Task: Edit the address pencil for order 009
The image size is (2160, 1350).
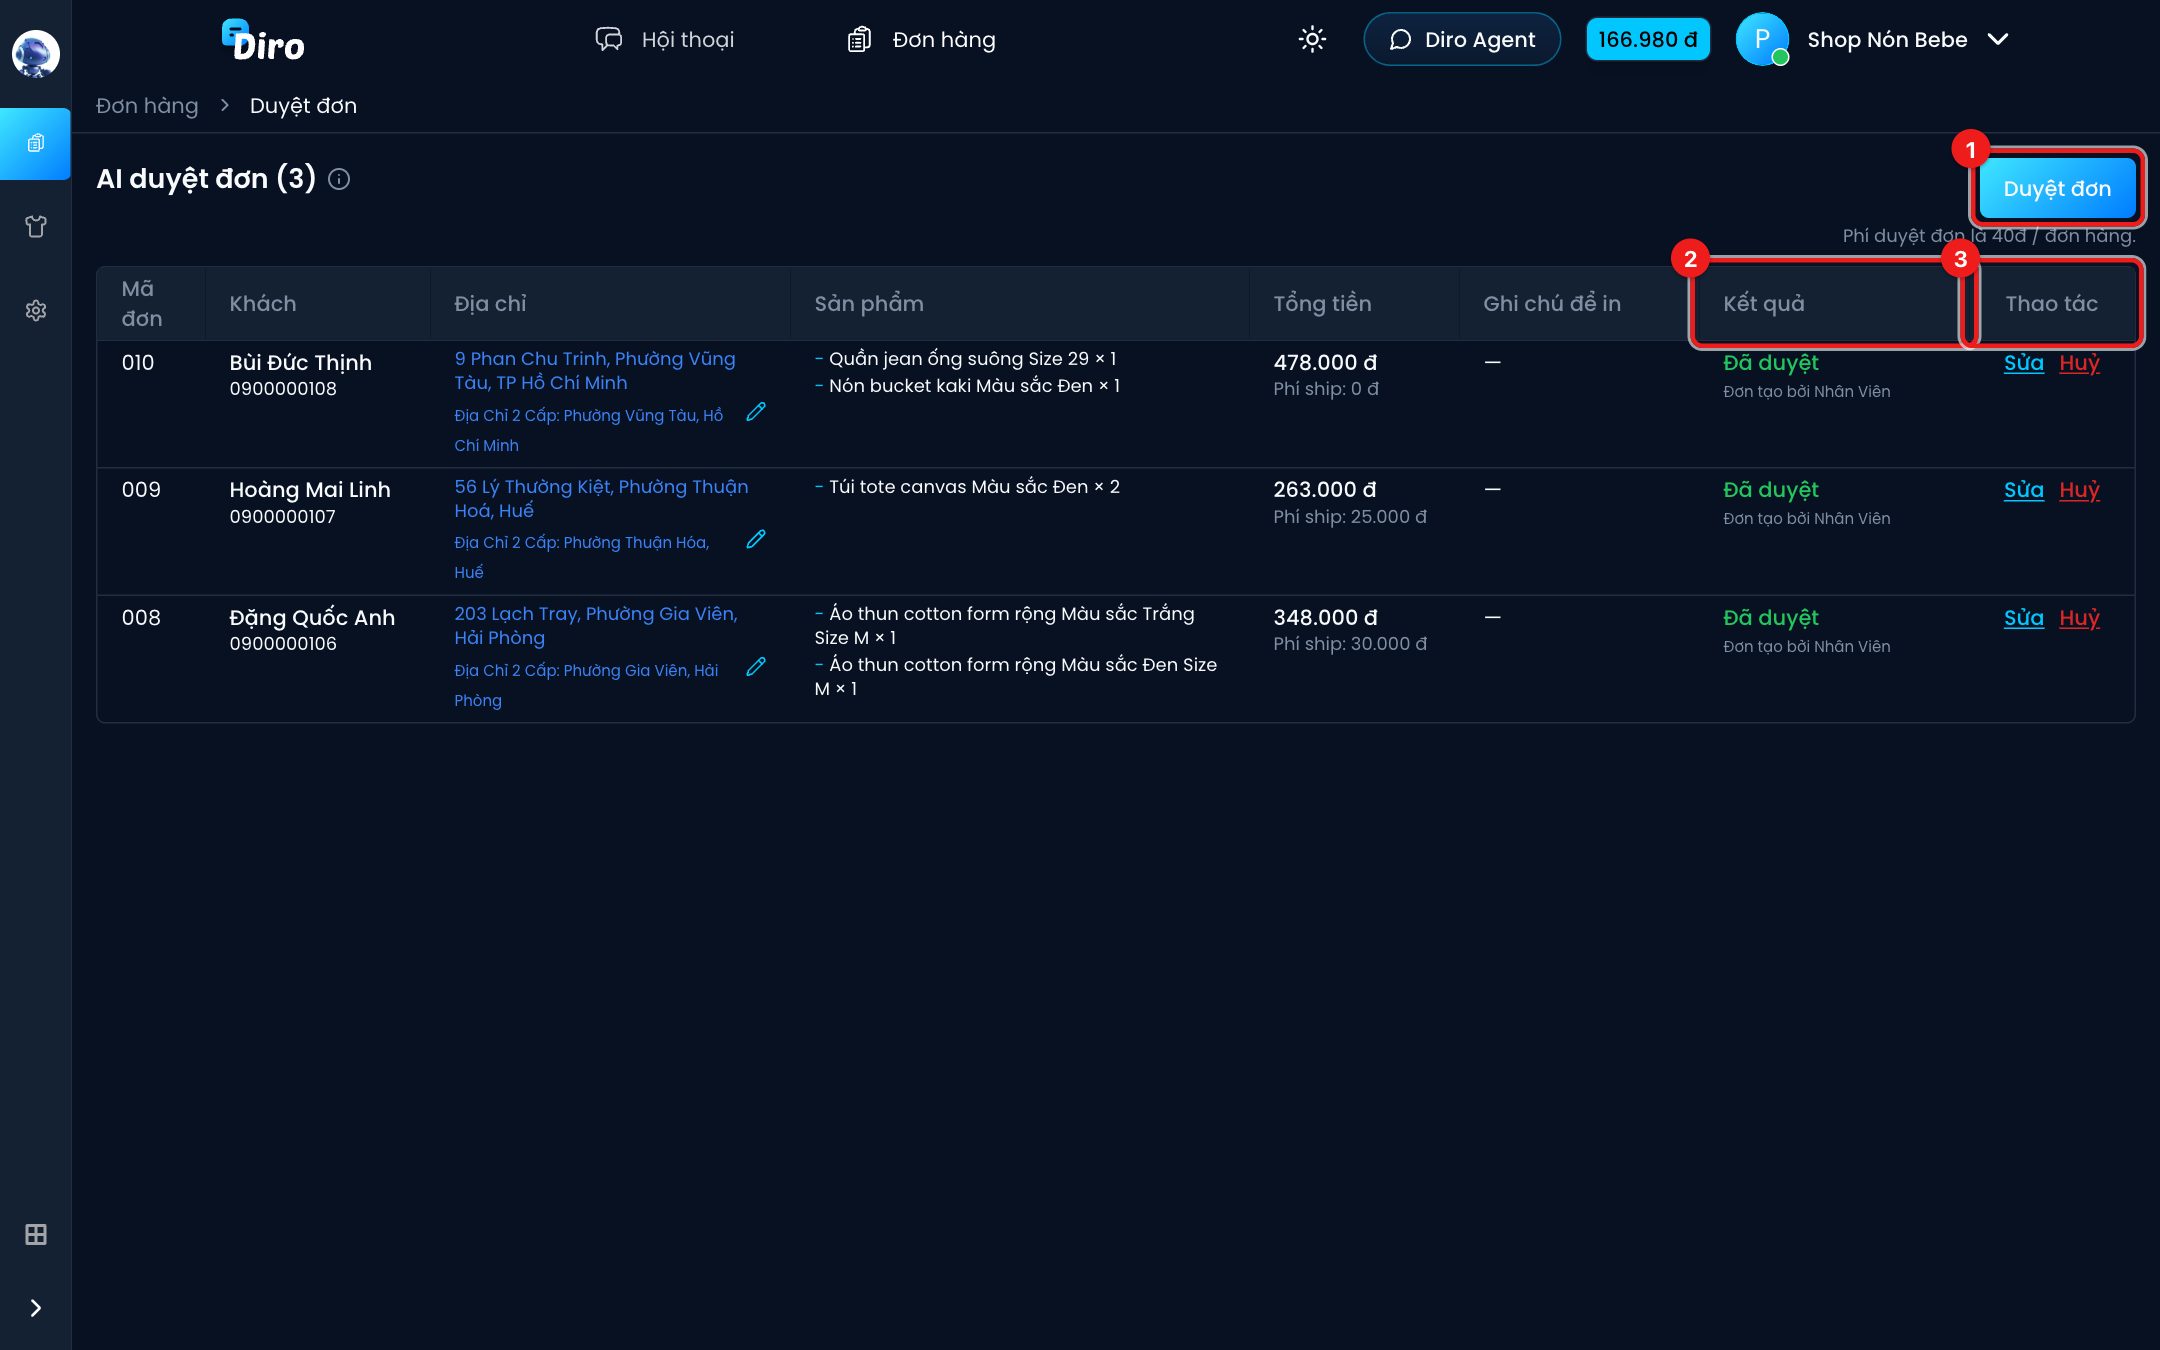Action: coord(756,539)
